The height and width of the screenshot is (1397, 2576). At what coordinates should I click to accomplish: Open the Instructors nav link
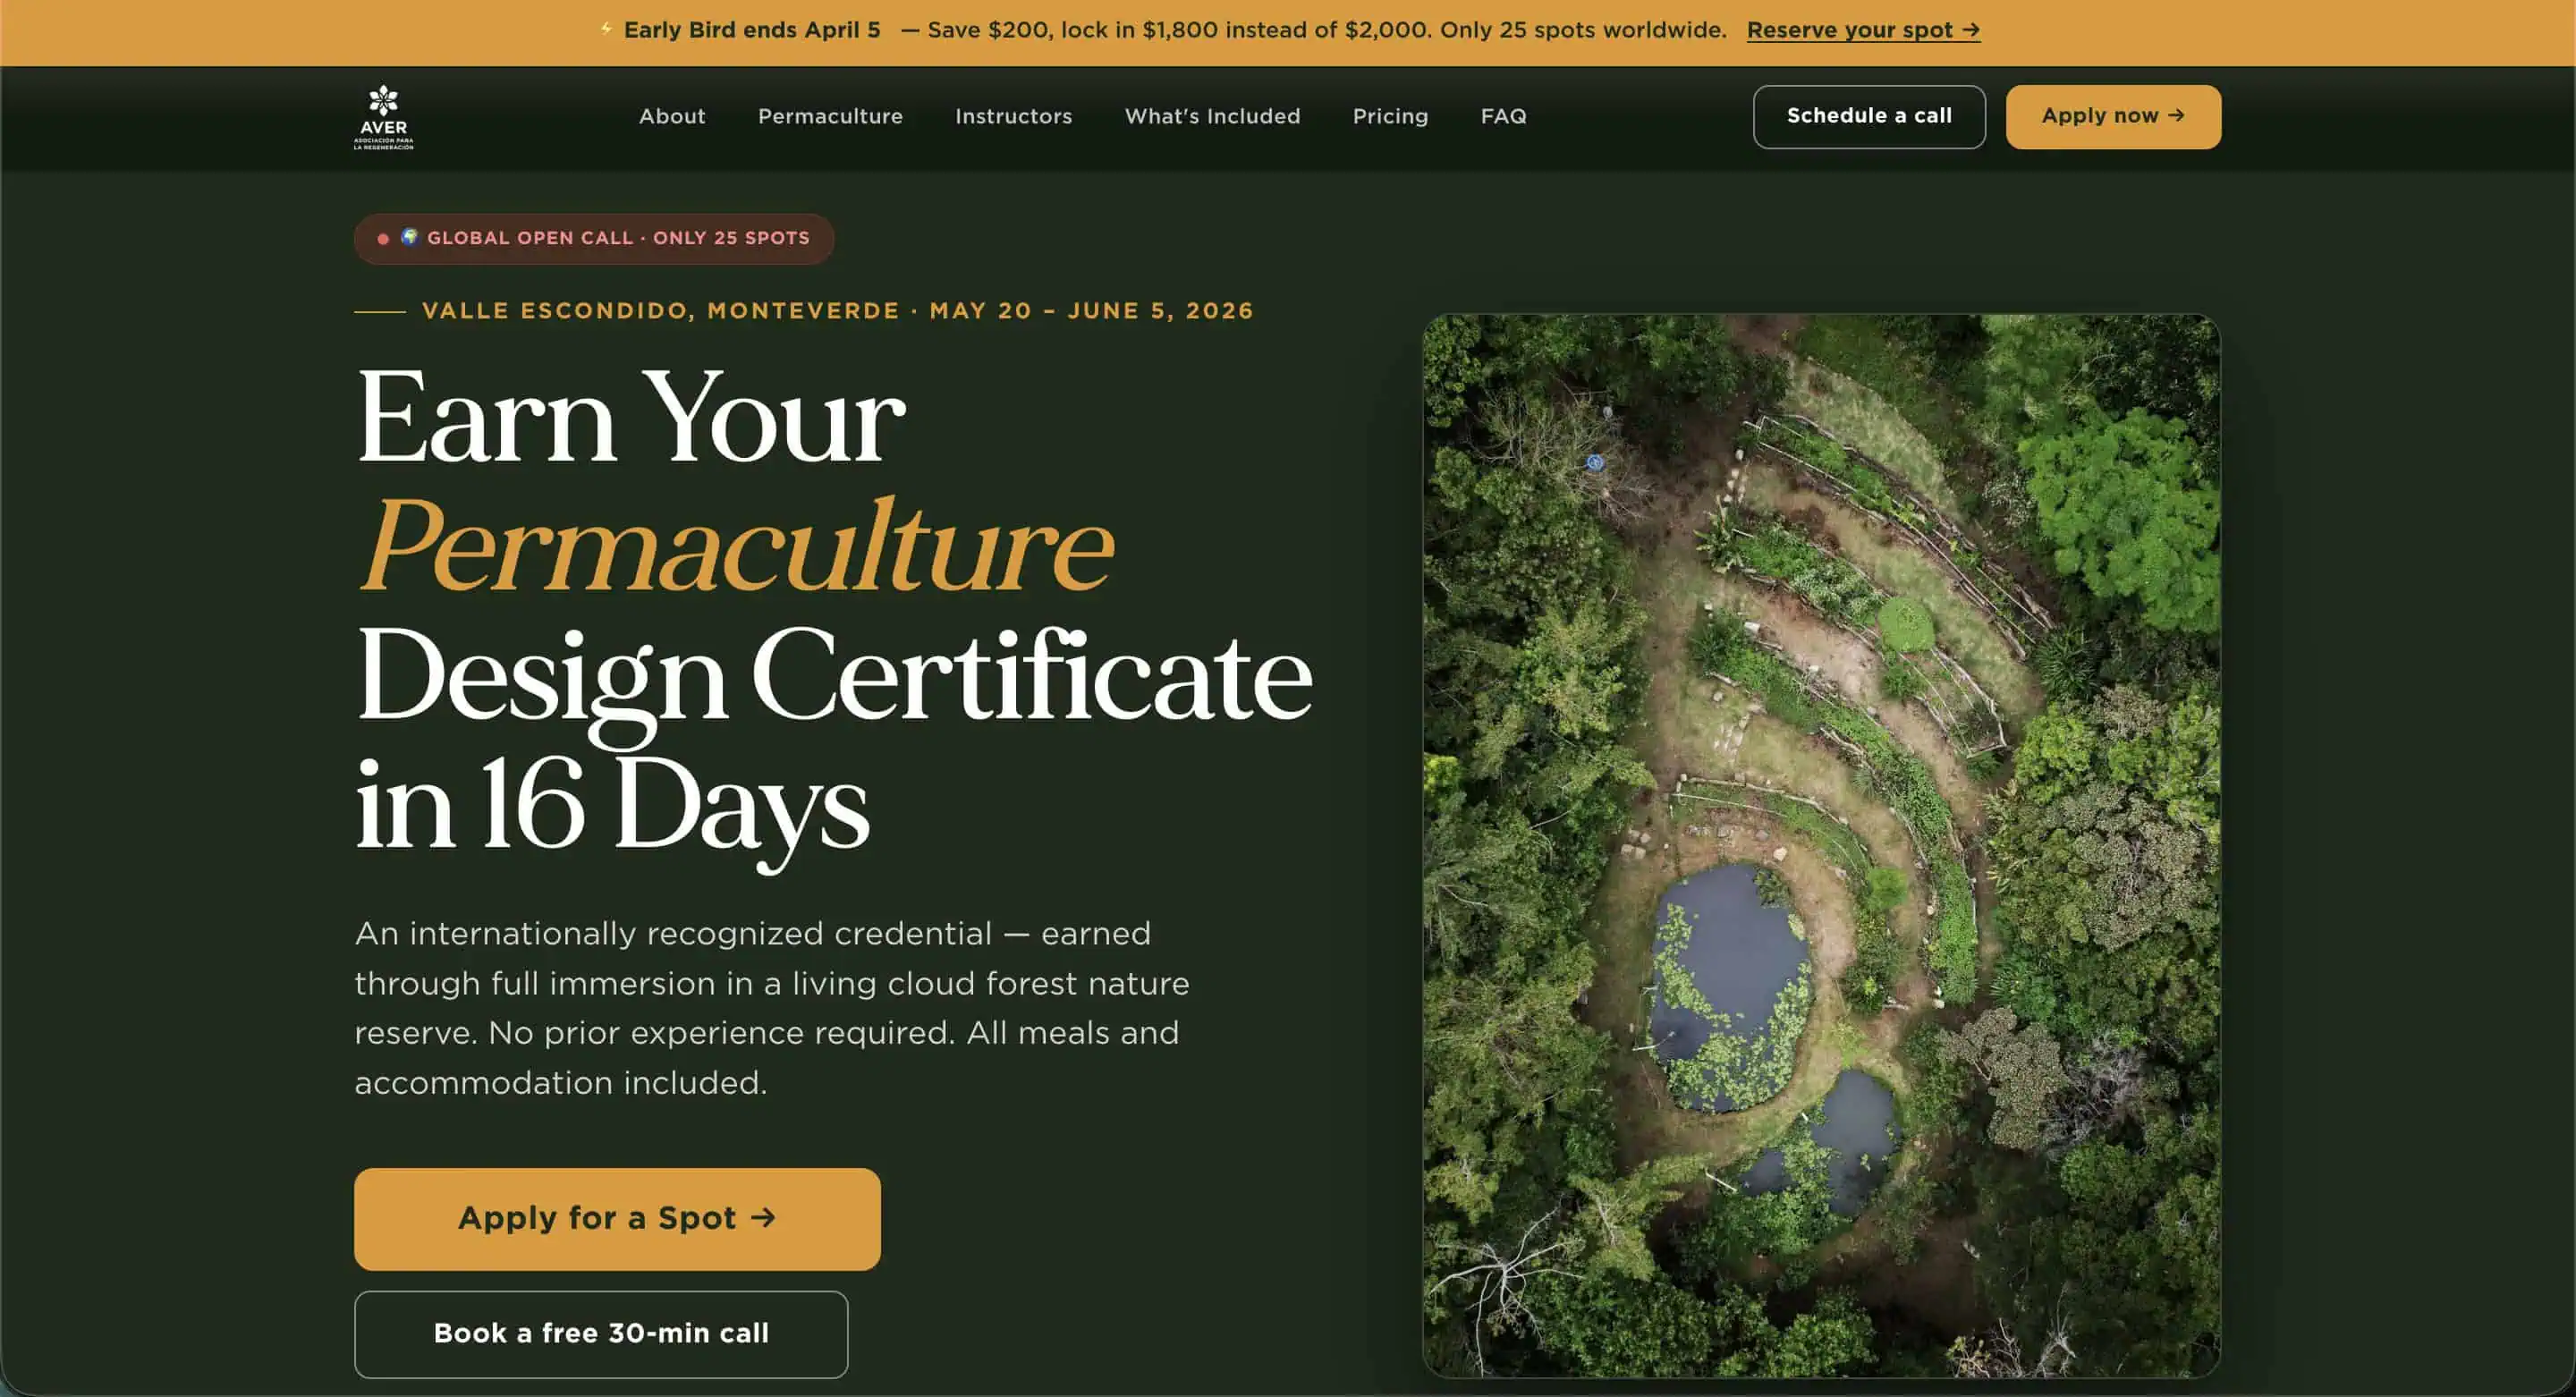pos(1013,116)
